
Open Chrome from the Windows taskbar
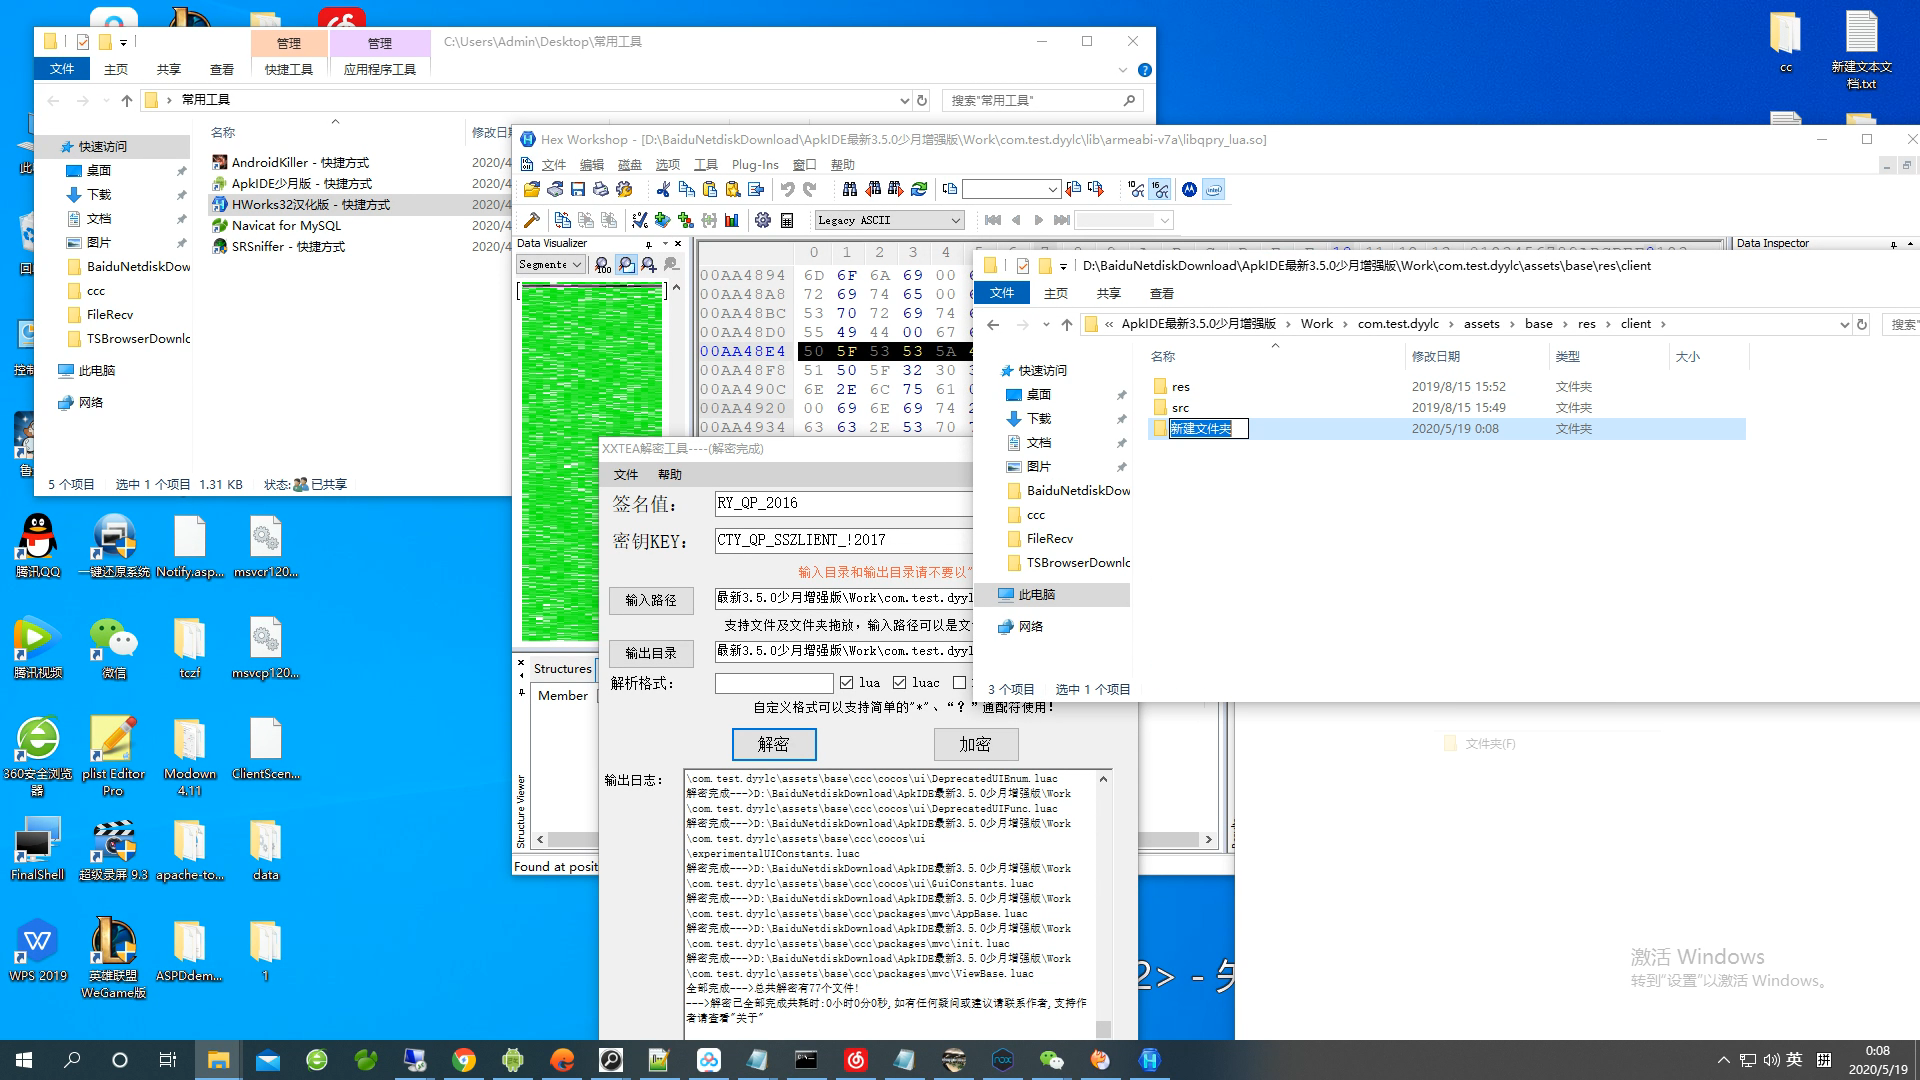pyautogui.click(x=464, y=1060)
